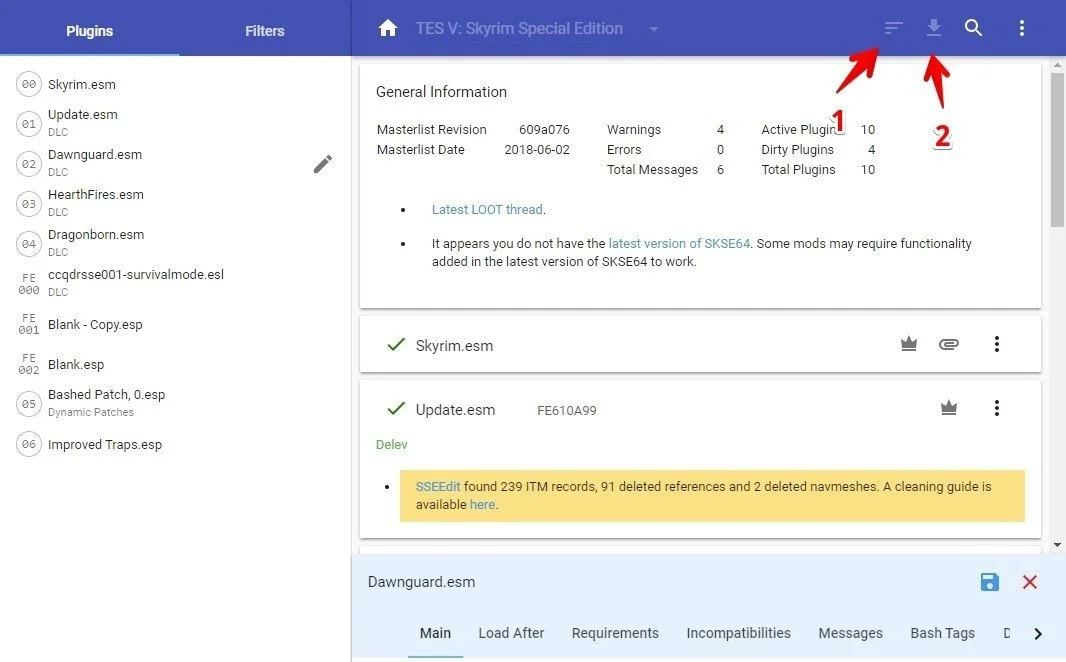Follow the cleaning guide 'here' link
This screenshot has height=662, width=1066.
pyautogui.click(x=482, y=504)
